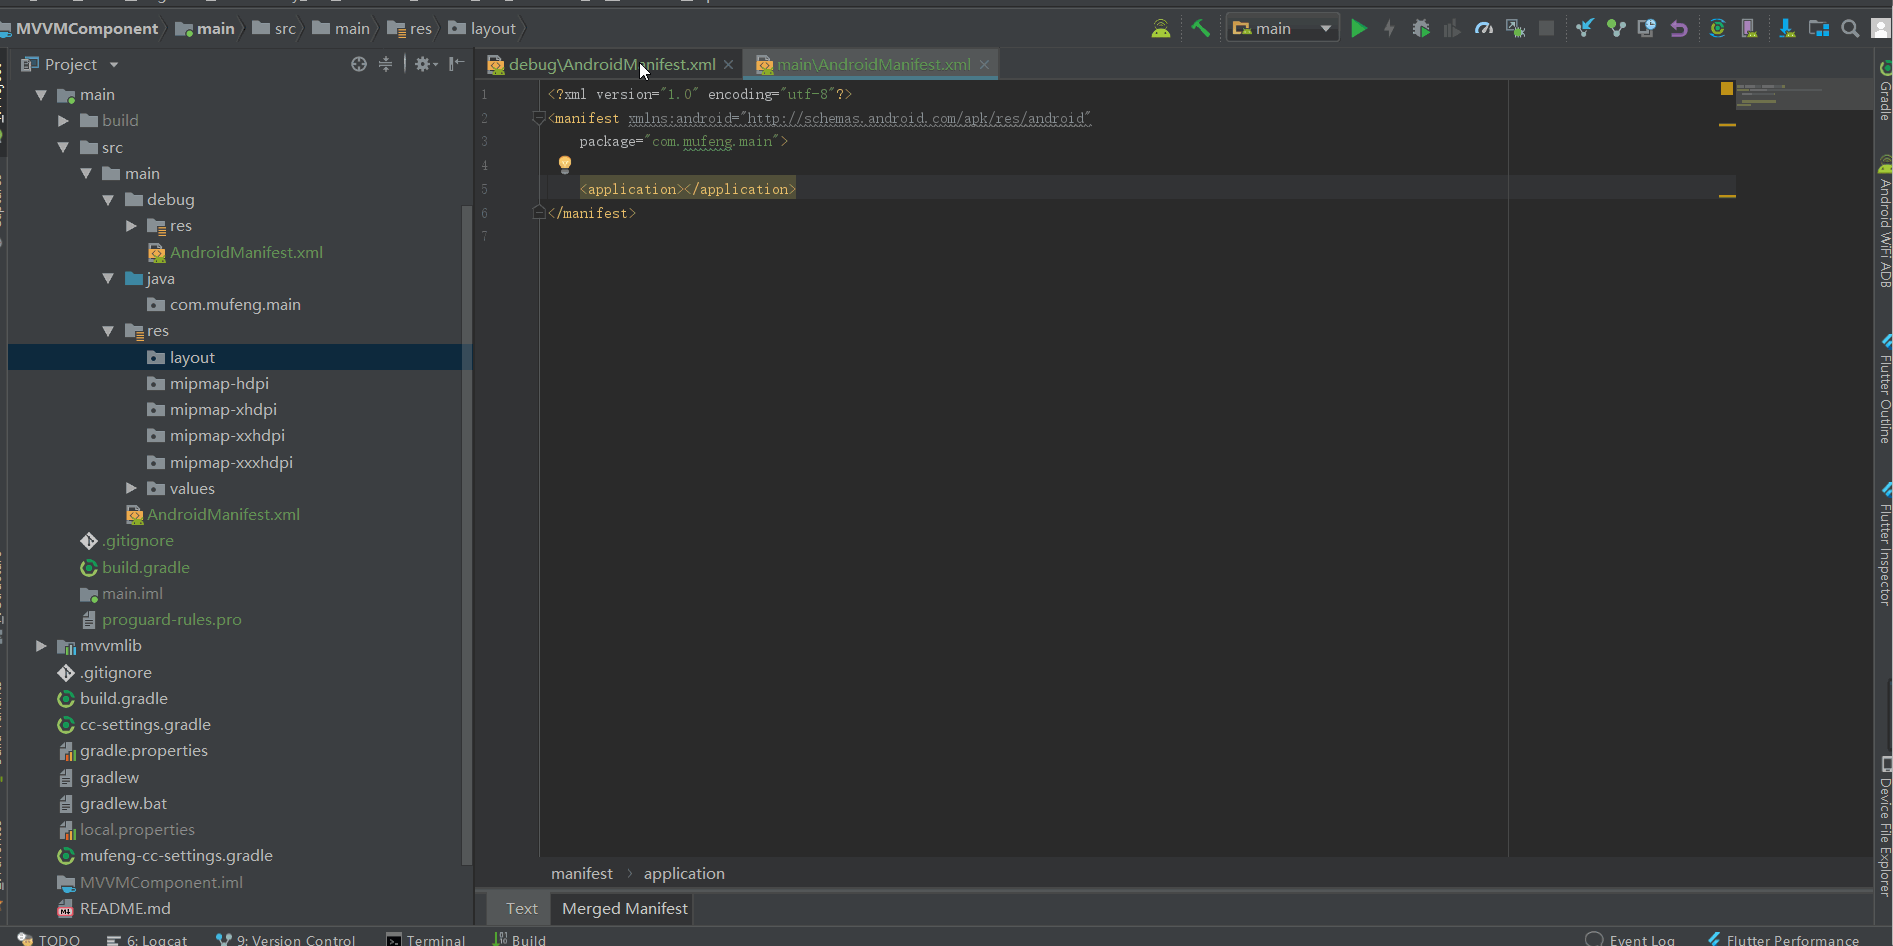This screenshot has width=1893, height=946.
Task: Open cc-settings.gradle in the project tree
Action: [x=145, y=725]
